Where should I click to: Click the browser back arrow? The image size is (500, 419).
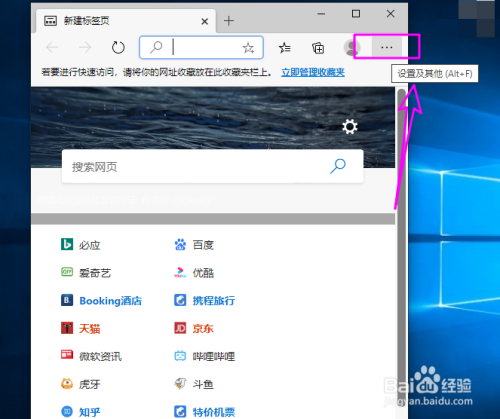pos(52,47)
